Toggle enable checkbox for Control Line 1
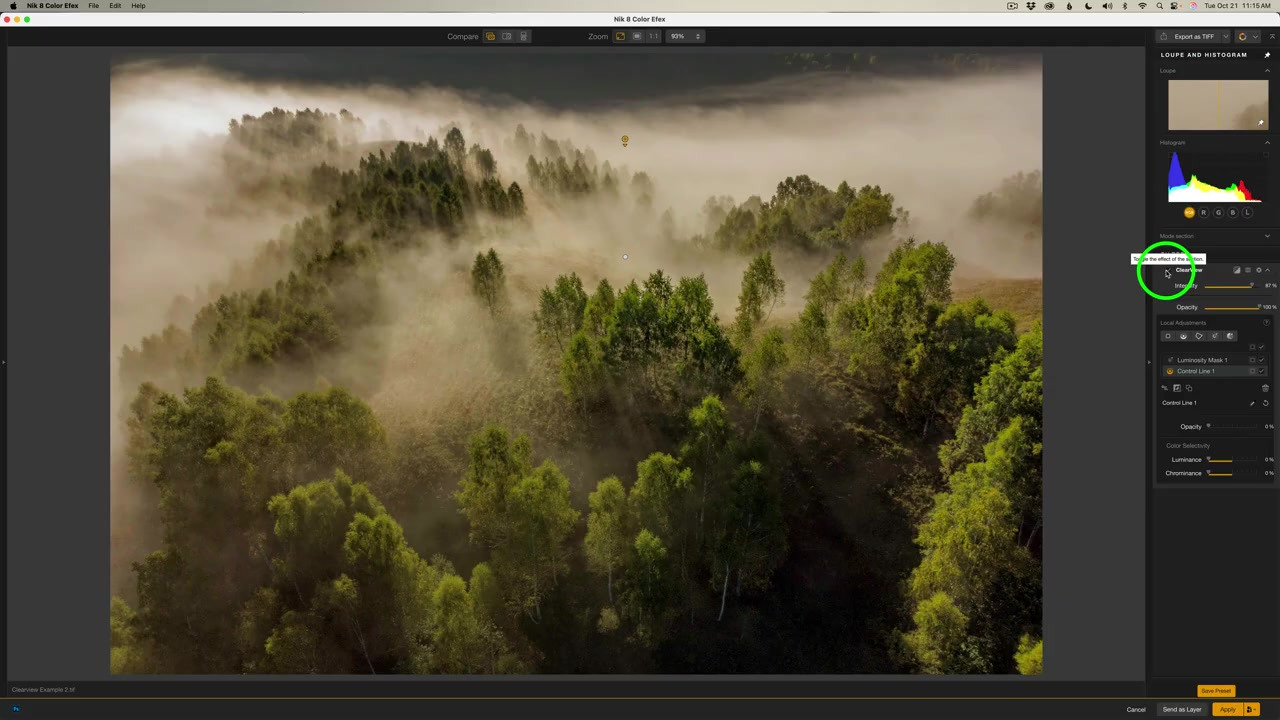1280x720 pixels. pyautogui.click(x=1262, y=371)
